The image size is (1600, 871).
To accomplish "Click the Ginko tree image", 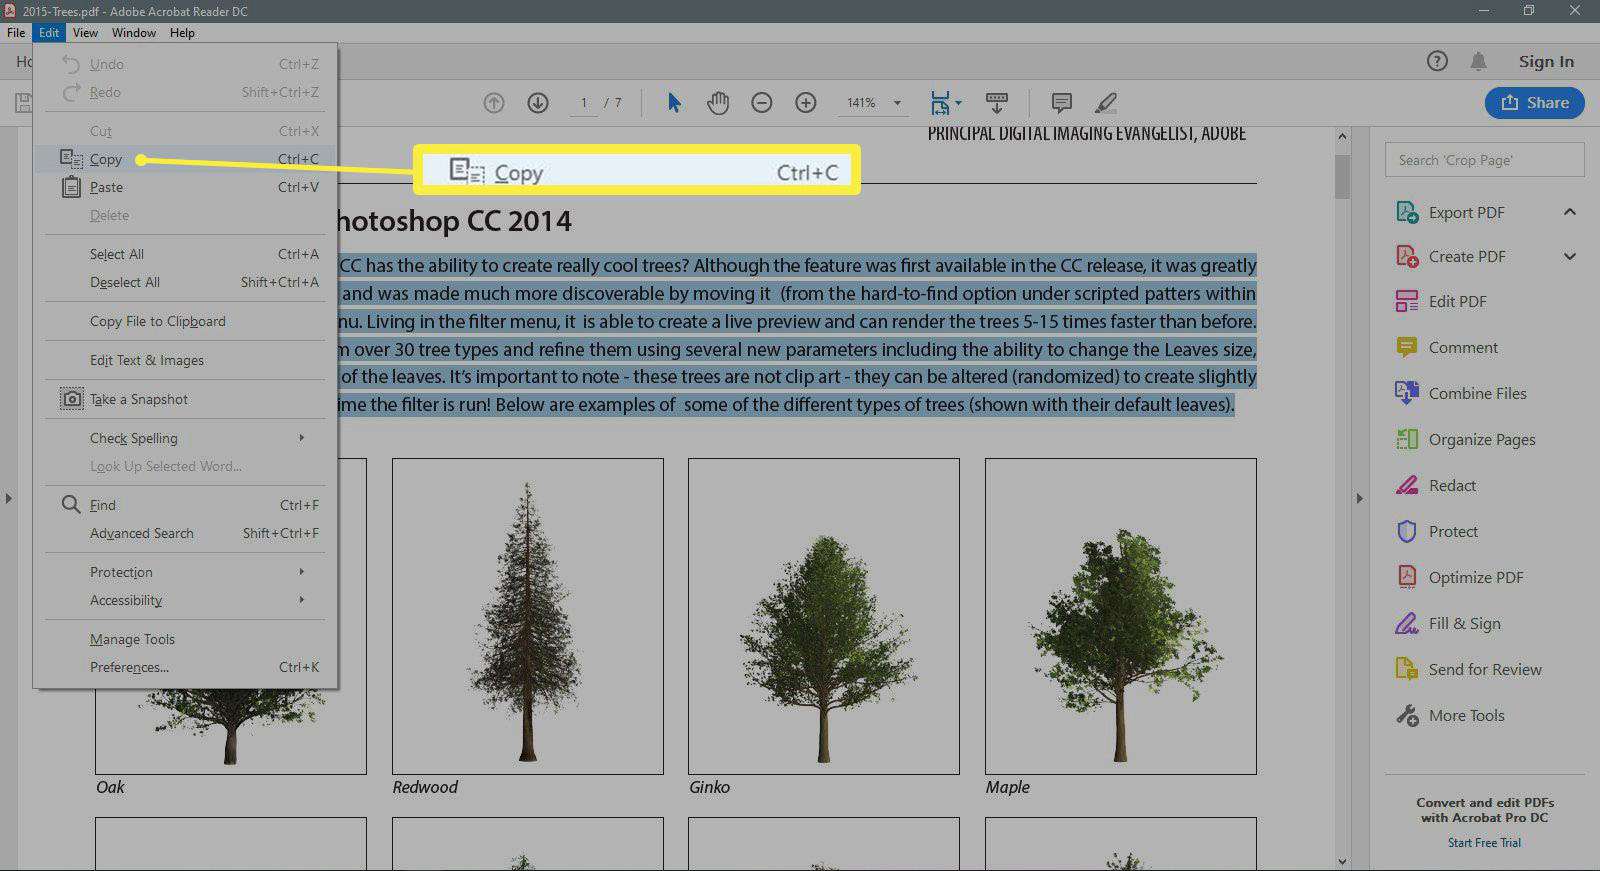I will [x=824, y=616].
